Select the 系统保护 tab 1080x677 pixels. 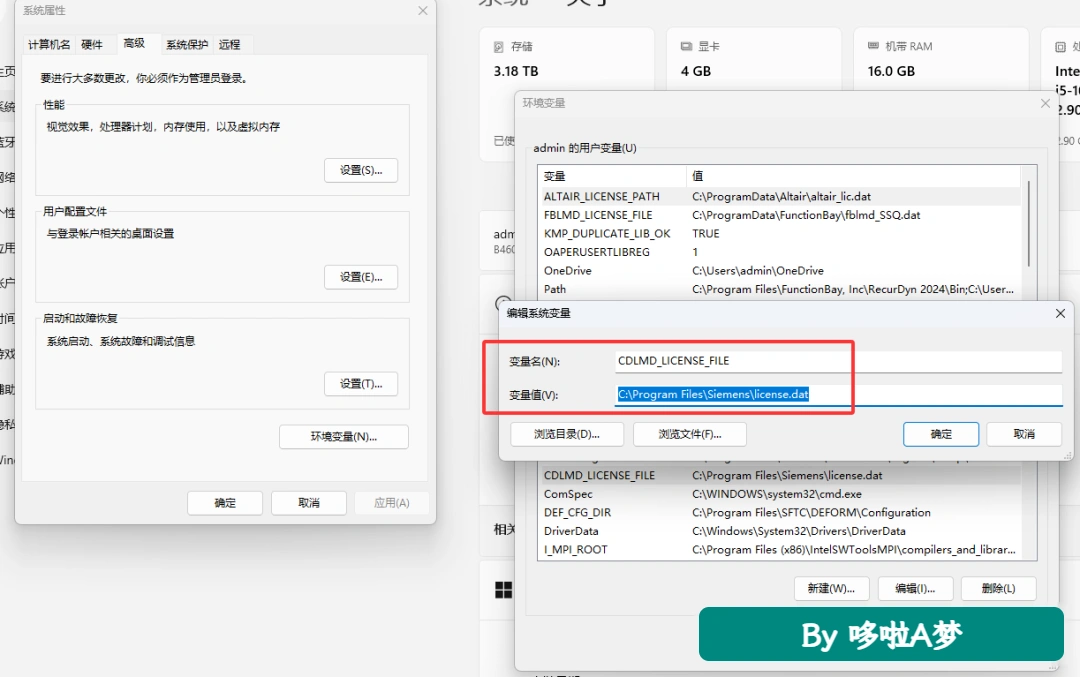click(x=187, y=45)
